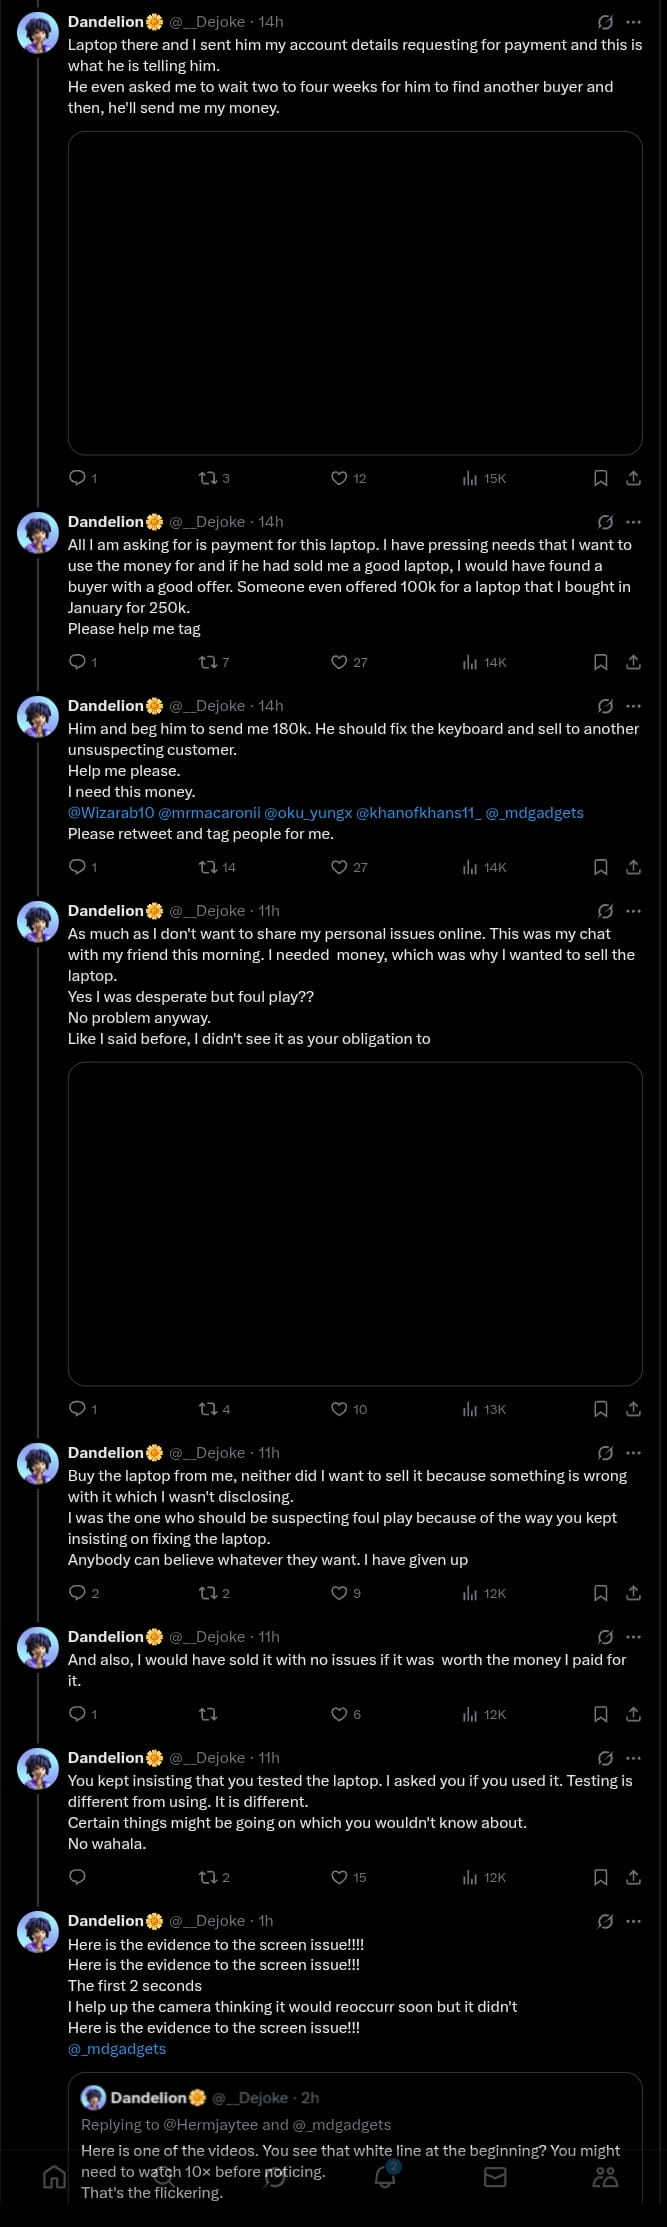Open Communities icon in bottom bar

point(605,2177)
